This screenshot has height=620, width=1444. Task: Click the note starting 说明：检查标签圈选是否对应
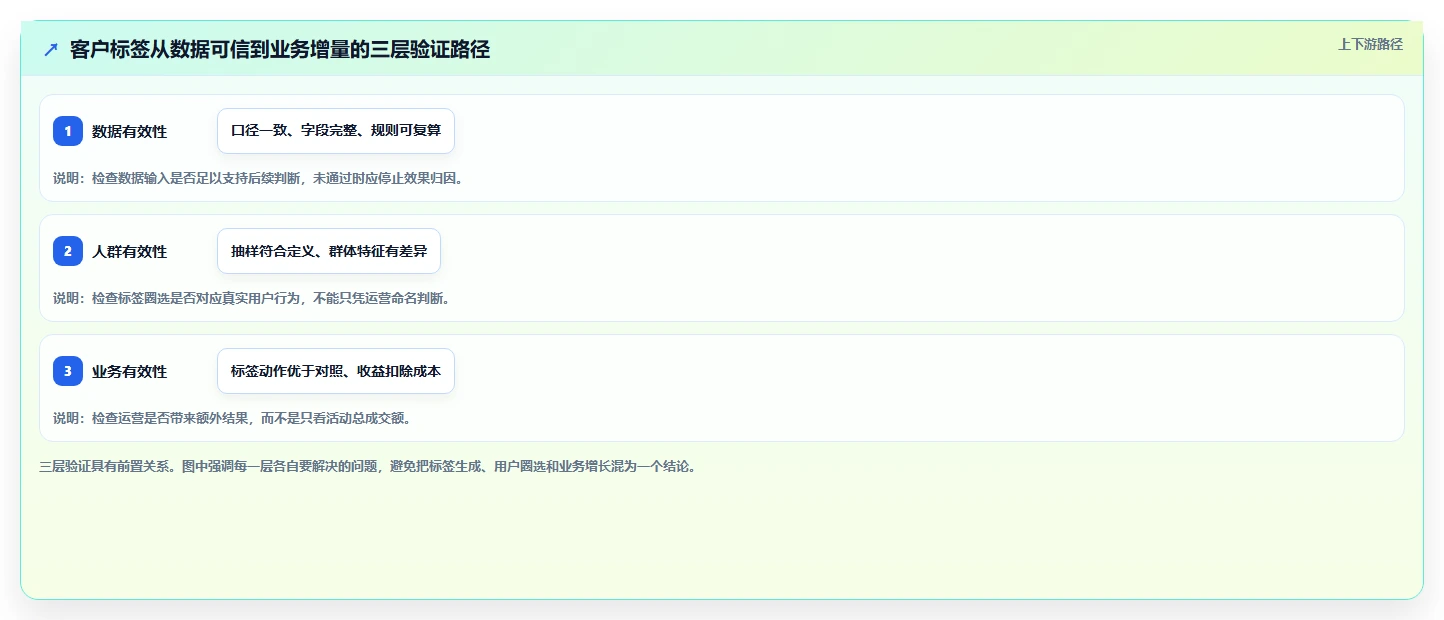click(x=251, y=298)
